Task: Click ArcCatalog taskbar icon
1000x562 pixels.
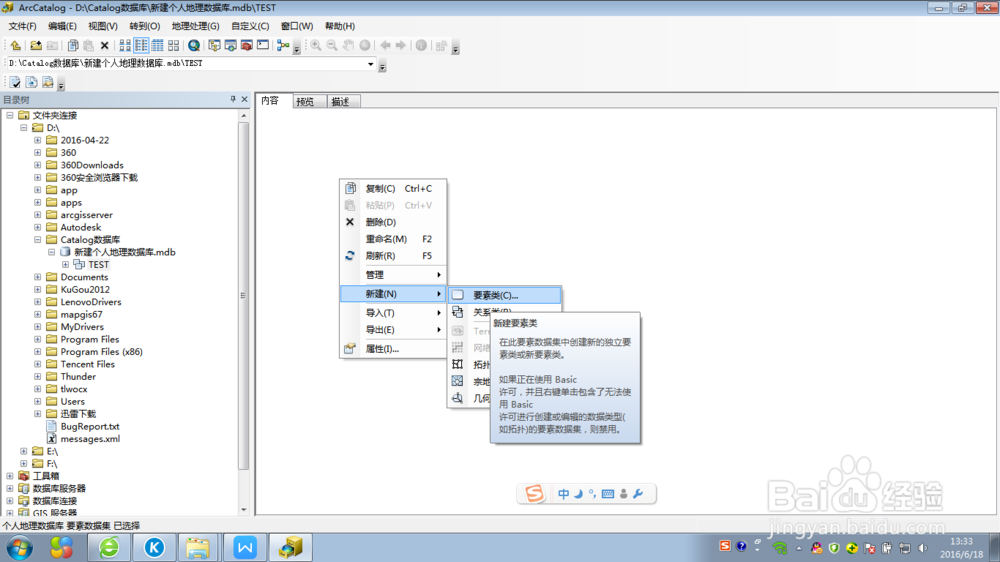Action: (x=291, y=548)
